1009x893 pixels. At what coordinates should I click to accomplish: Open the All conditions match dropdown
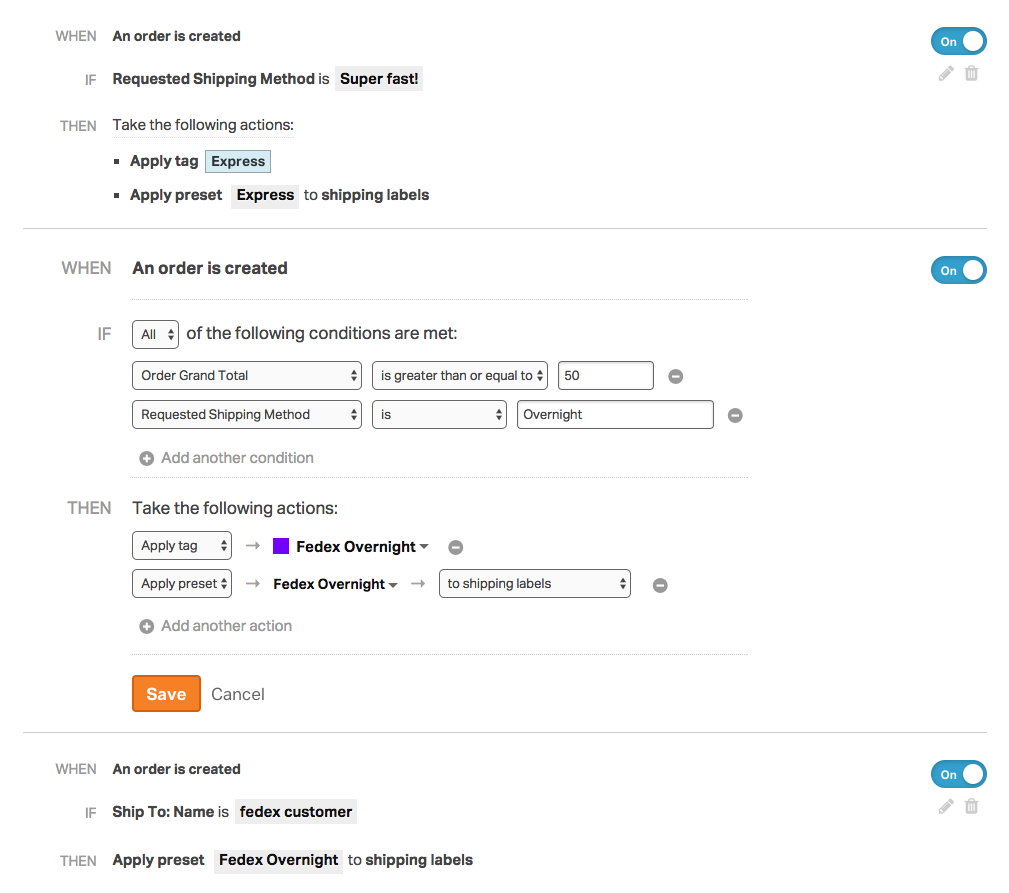point(155,334)
